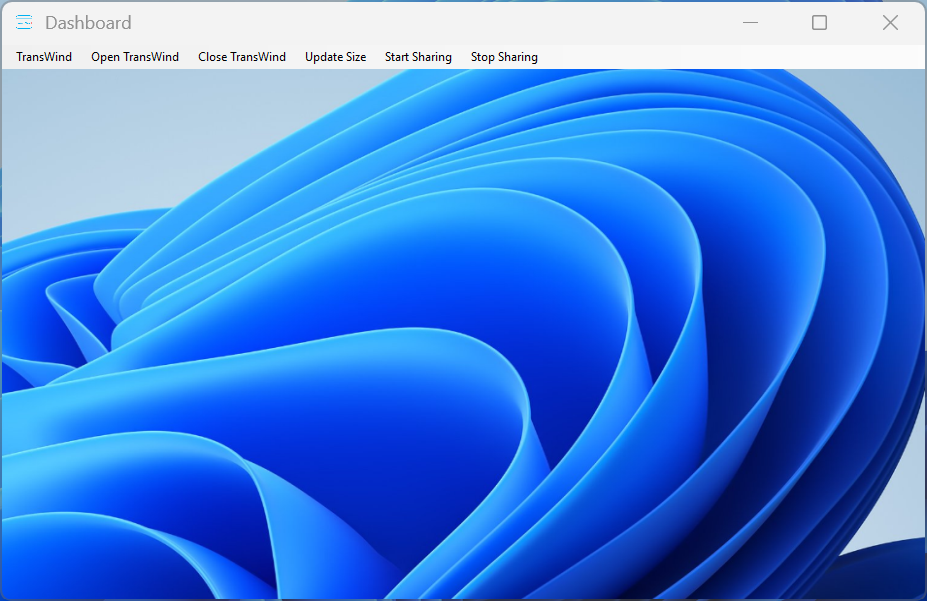Click Update Size menu item
Viewport: 927px width, 601px height.
coord(335,57)
